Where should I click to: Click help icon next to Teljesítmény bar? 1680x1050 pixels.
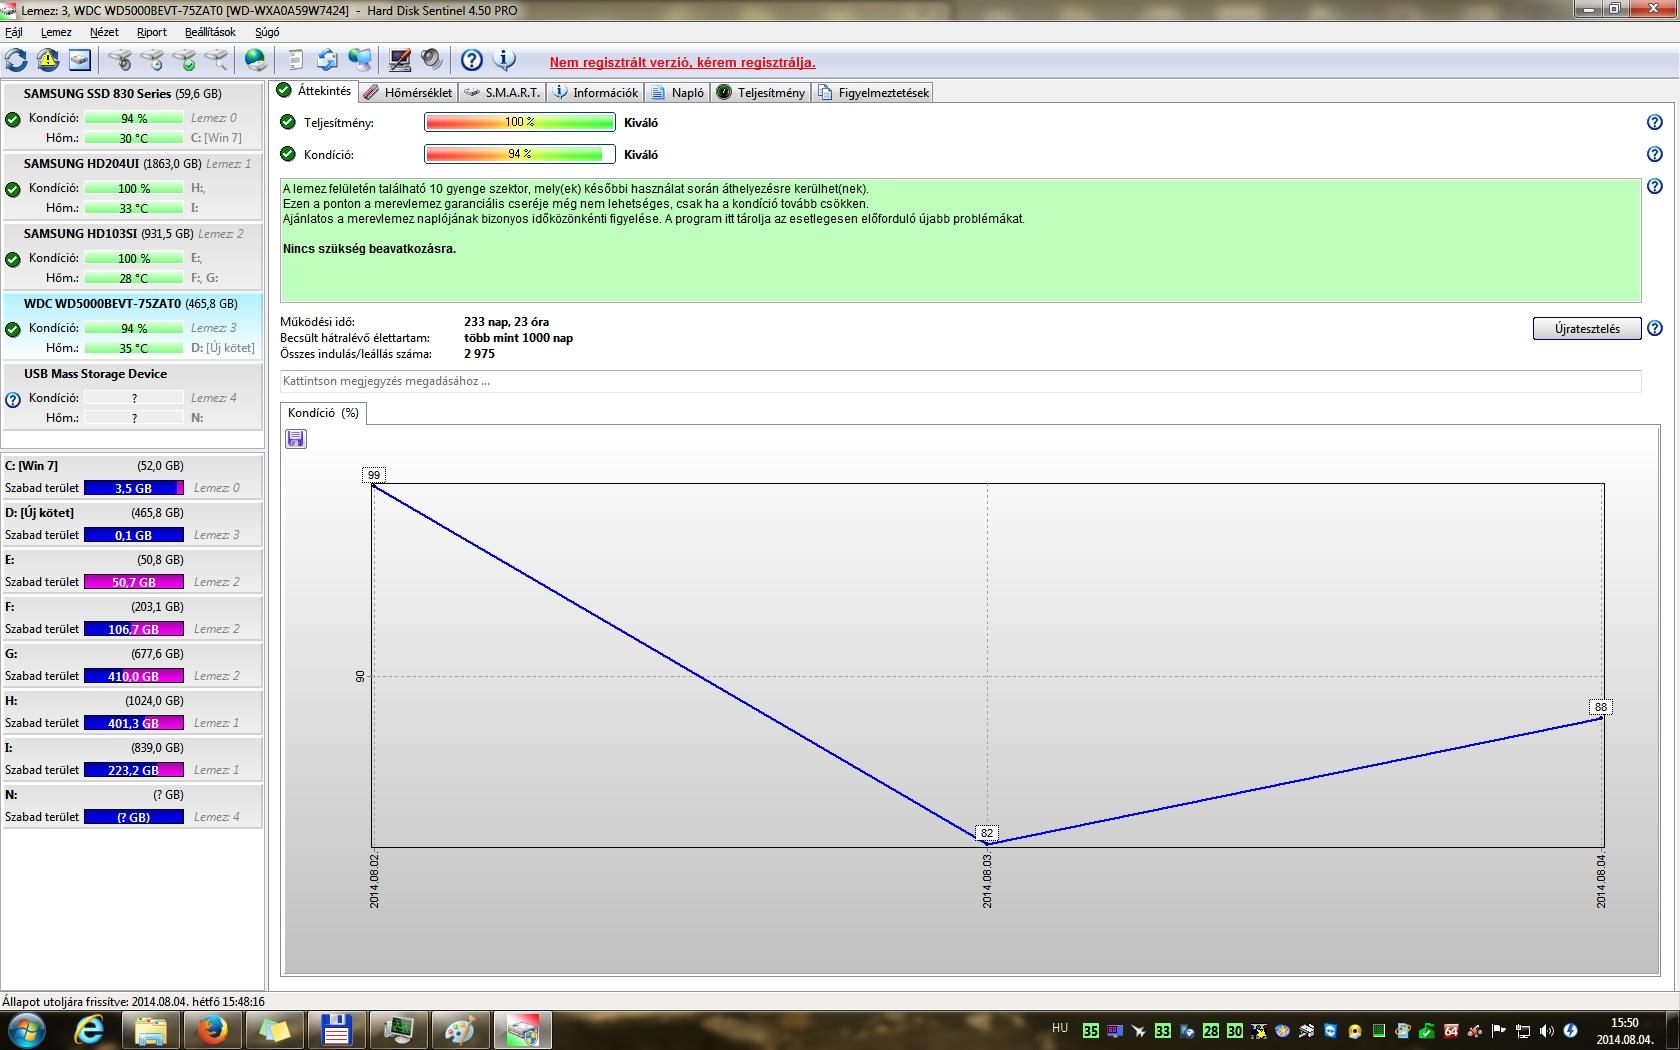(x=1655, y=122)
